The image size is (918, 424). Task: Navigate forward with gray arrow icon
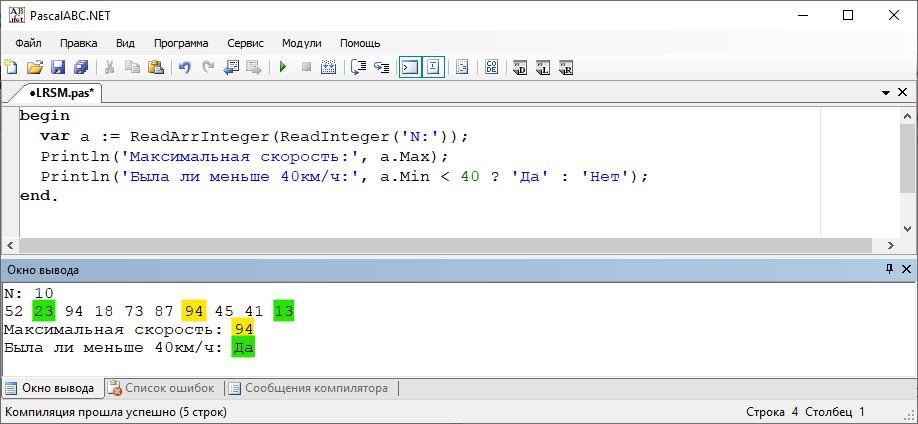pyautogui.click(x=254, y=67)
